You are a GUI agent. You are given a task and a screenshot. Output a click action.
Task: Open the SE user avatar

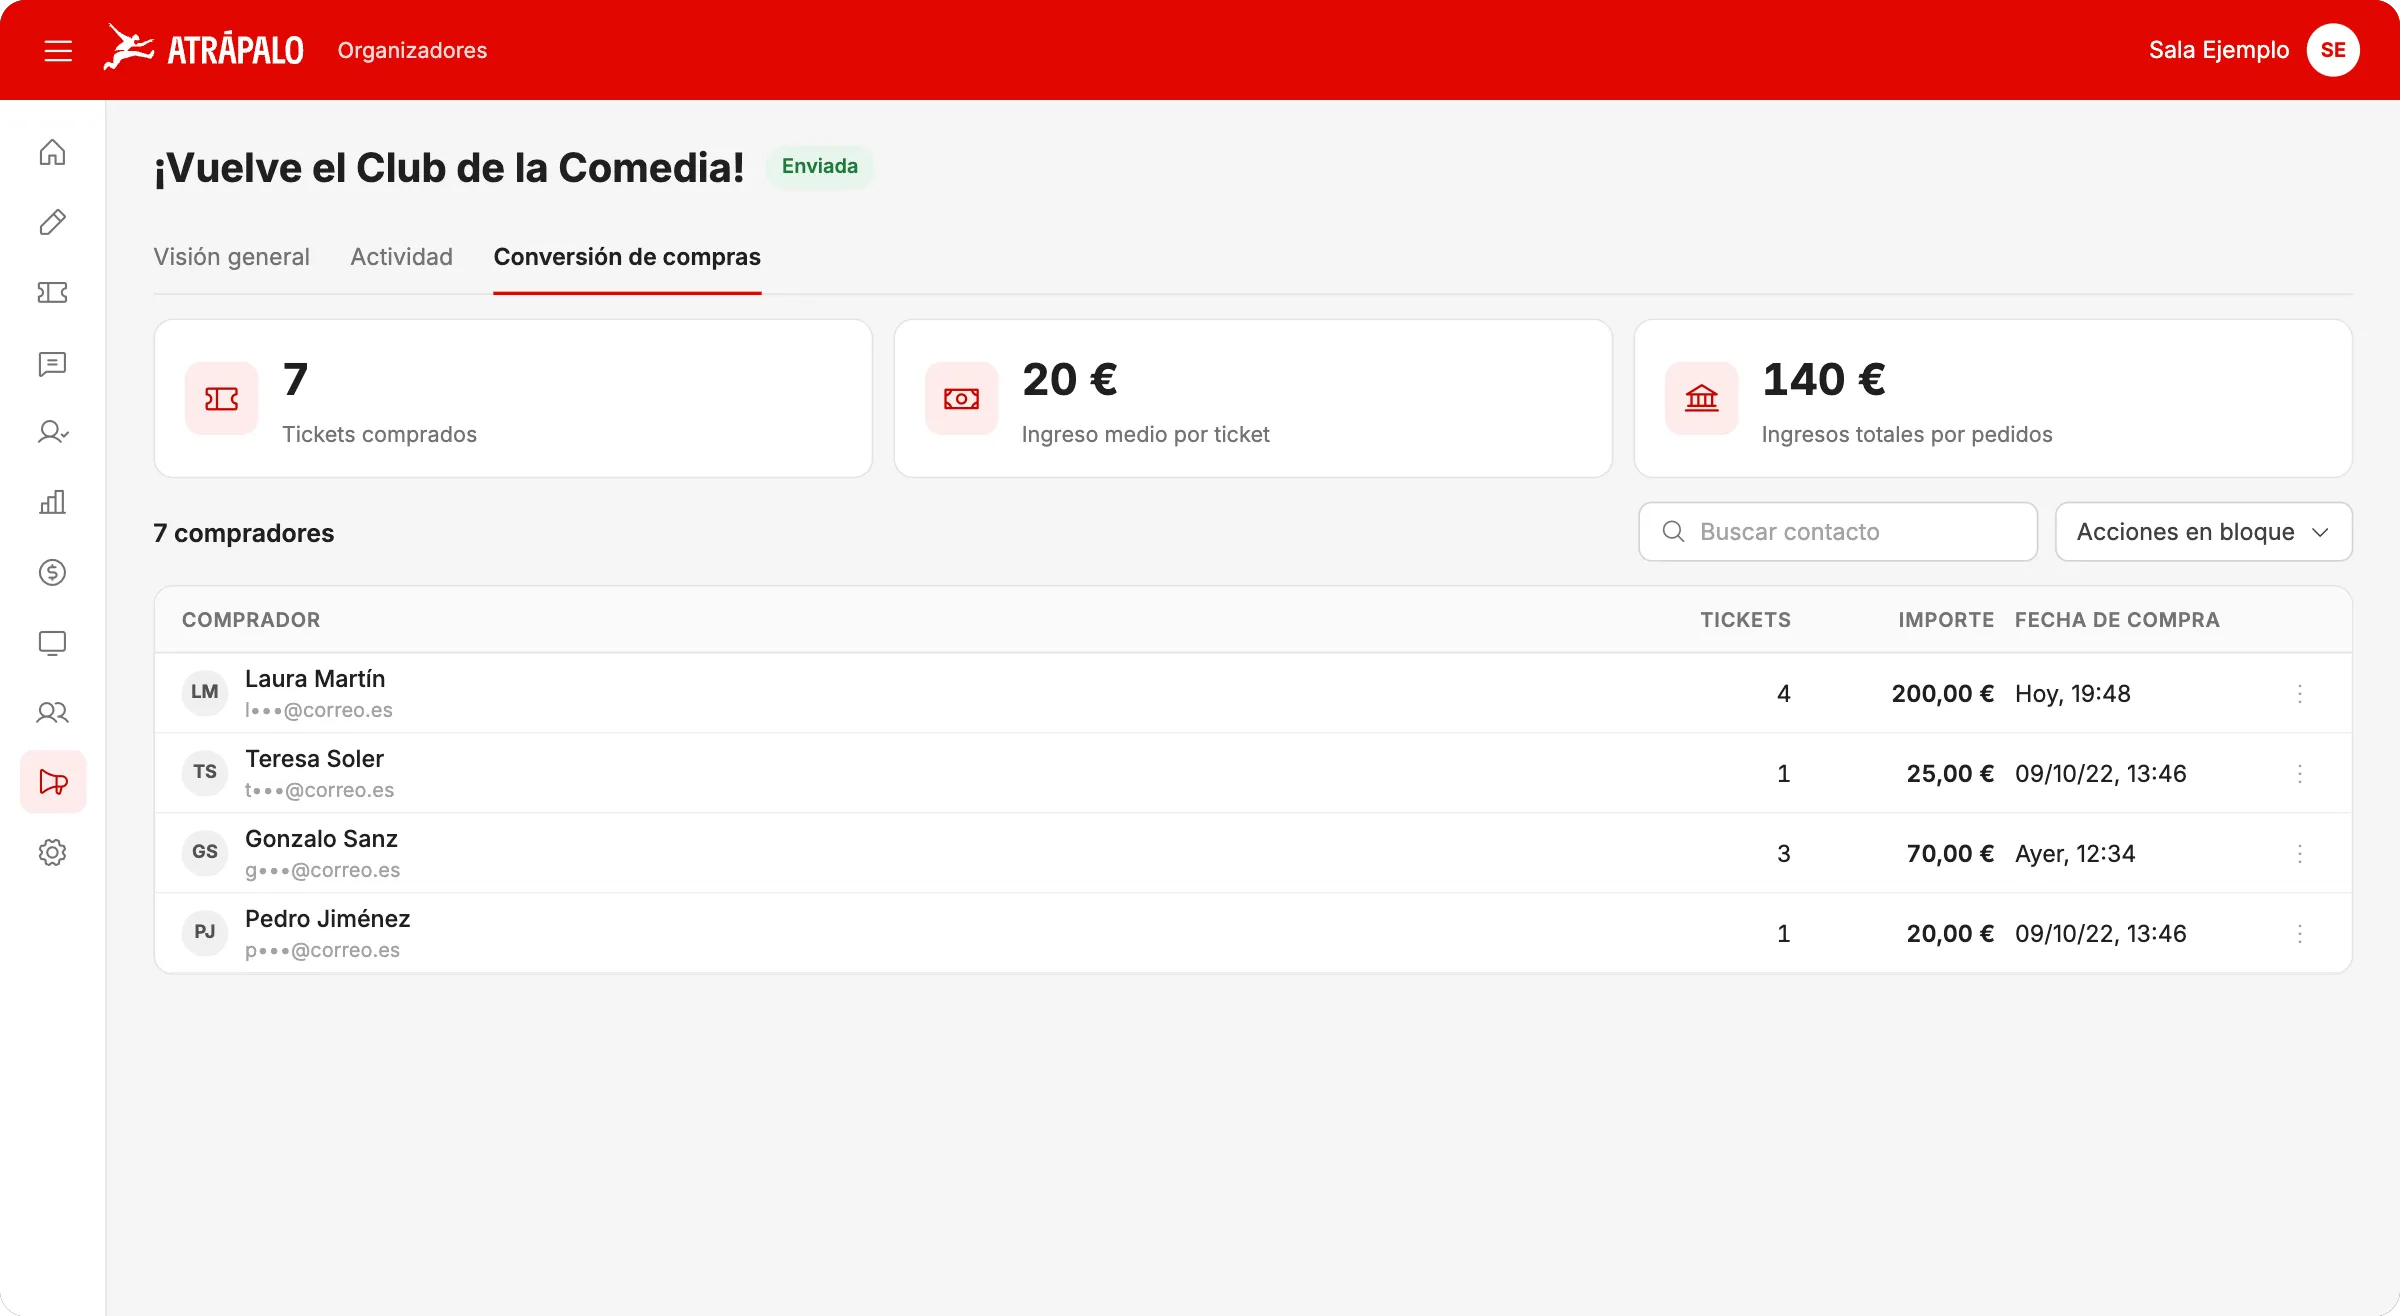pyautogui.click(x=2333, y=50)
